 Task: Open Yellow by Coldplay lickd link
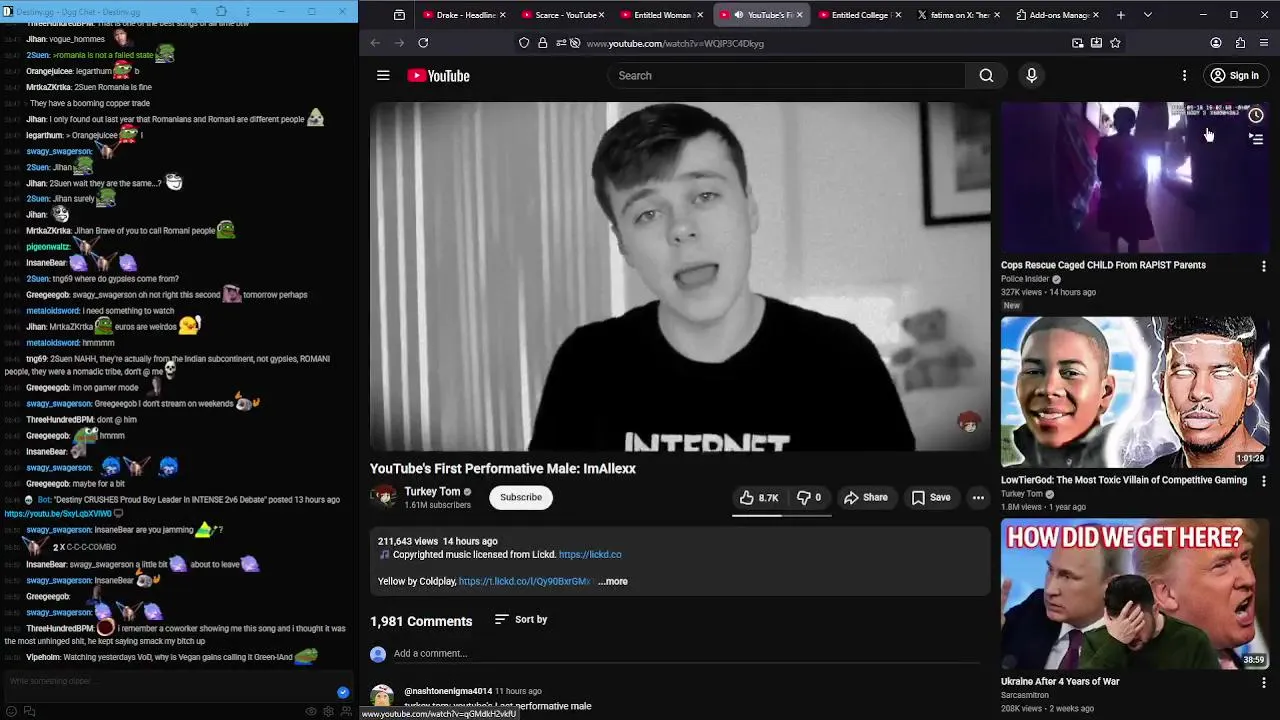pyautogui.click(x=524, y=582)
